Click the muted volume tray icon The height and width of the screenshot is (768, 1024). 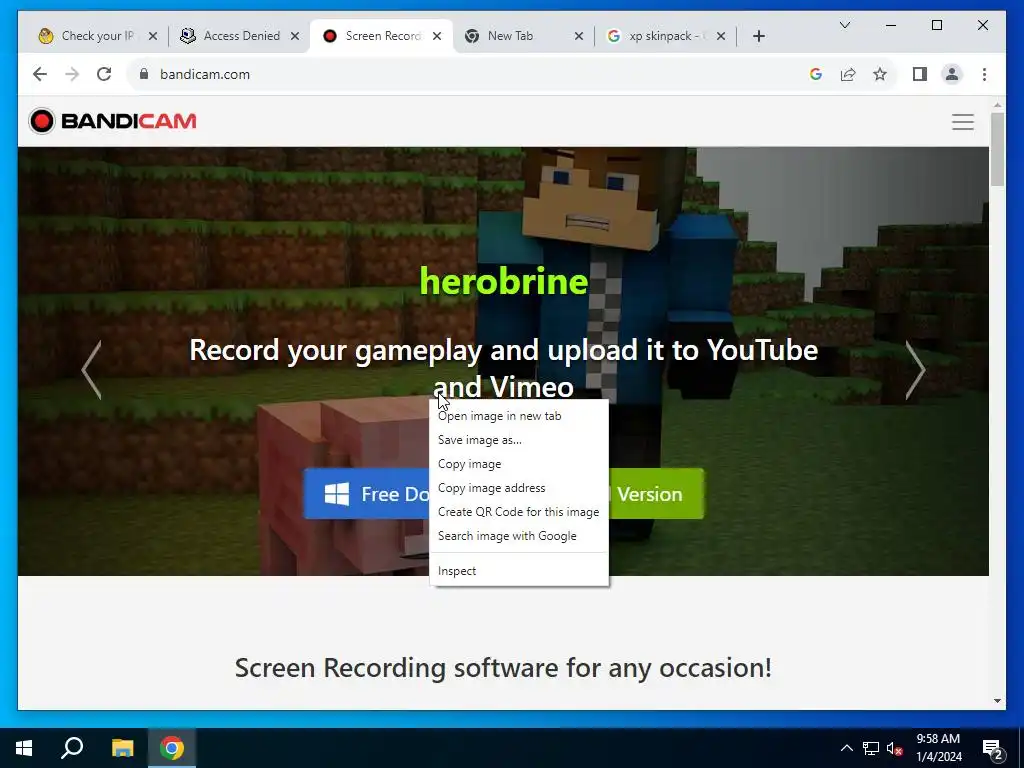(x=895, y=748)
